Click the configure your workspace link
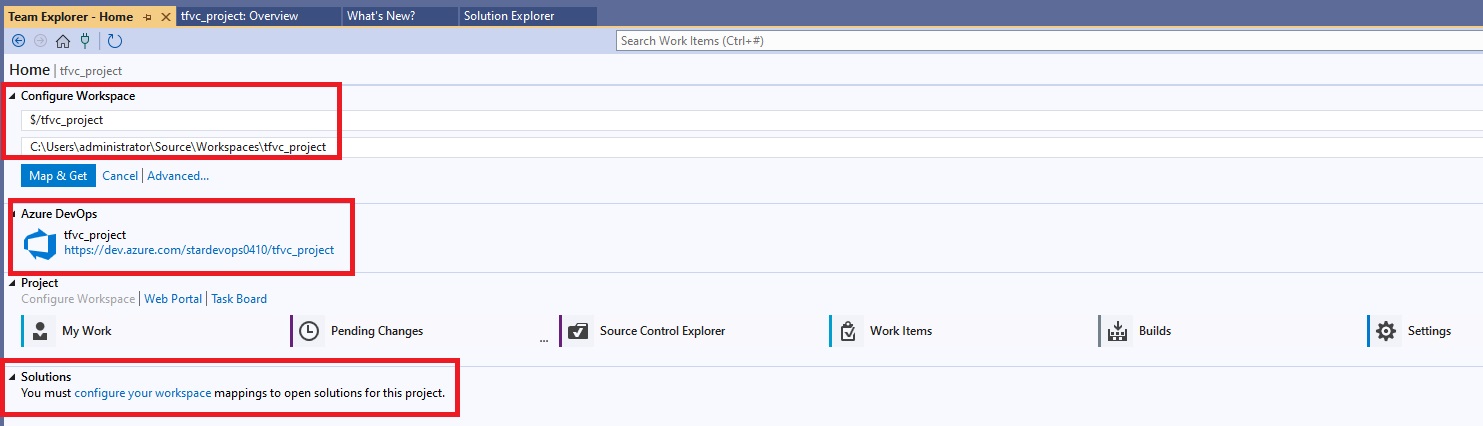Screen dimensions: 1483x426 pyautogui.click(x=143, y=393)
